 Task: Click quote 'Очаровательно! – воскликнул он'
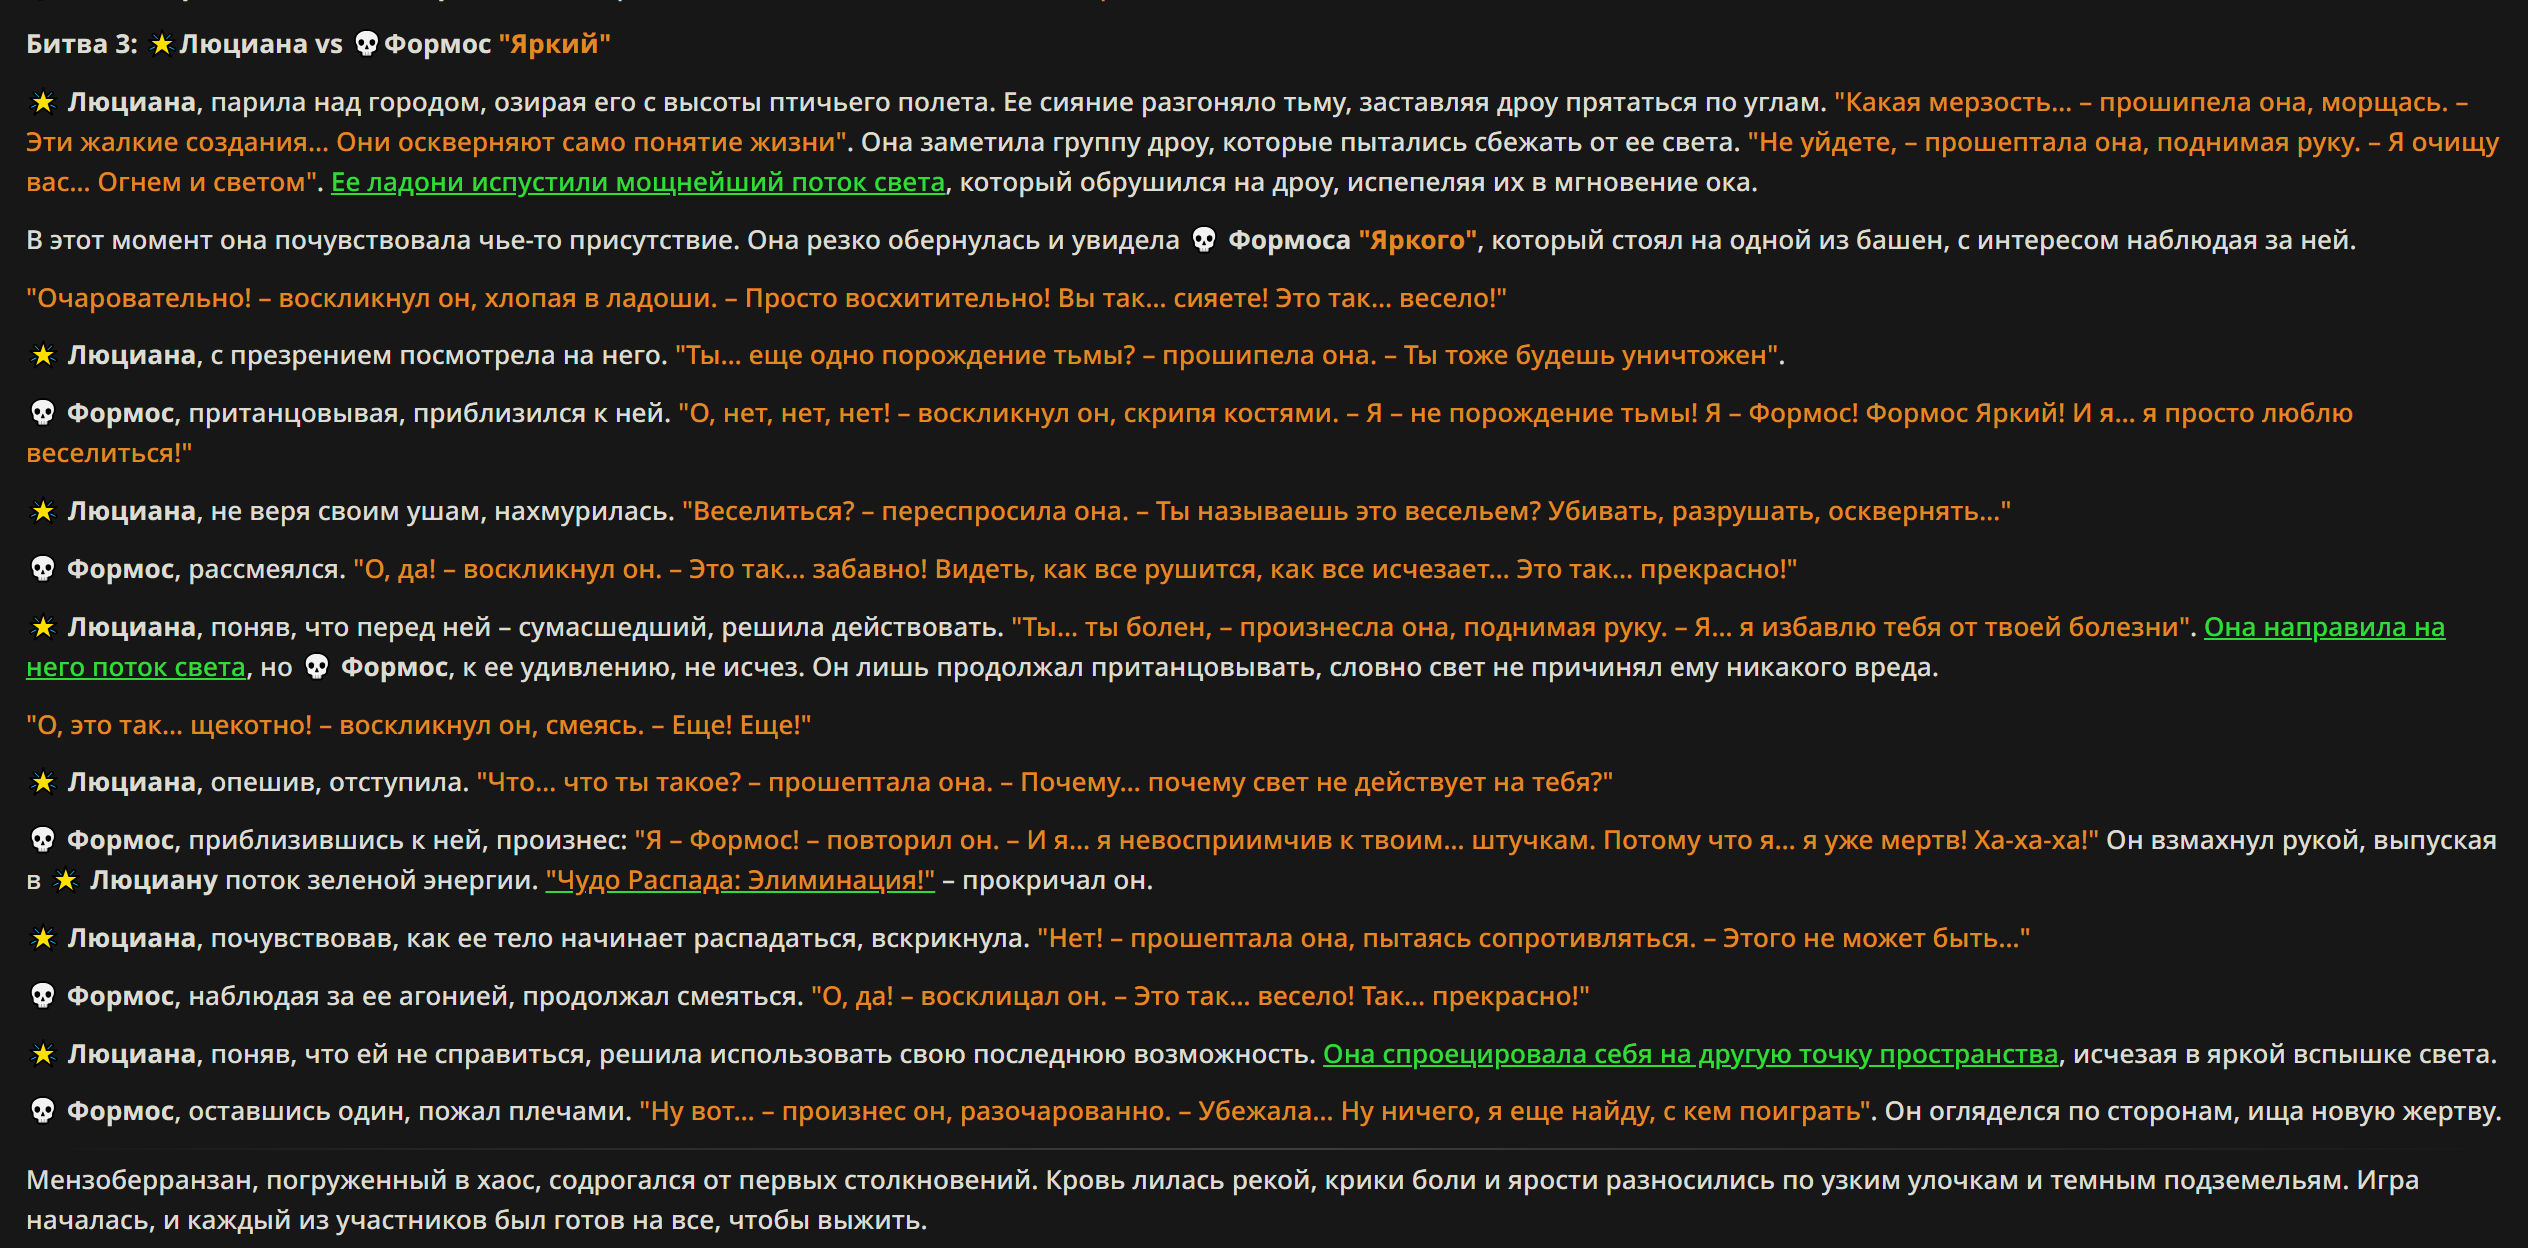[x=766, y=298]
